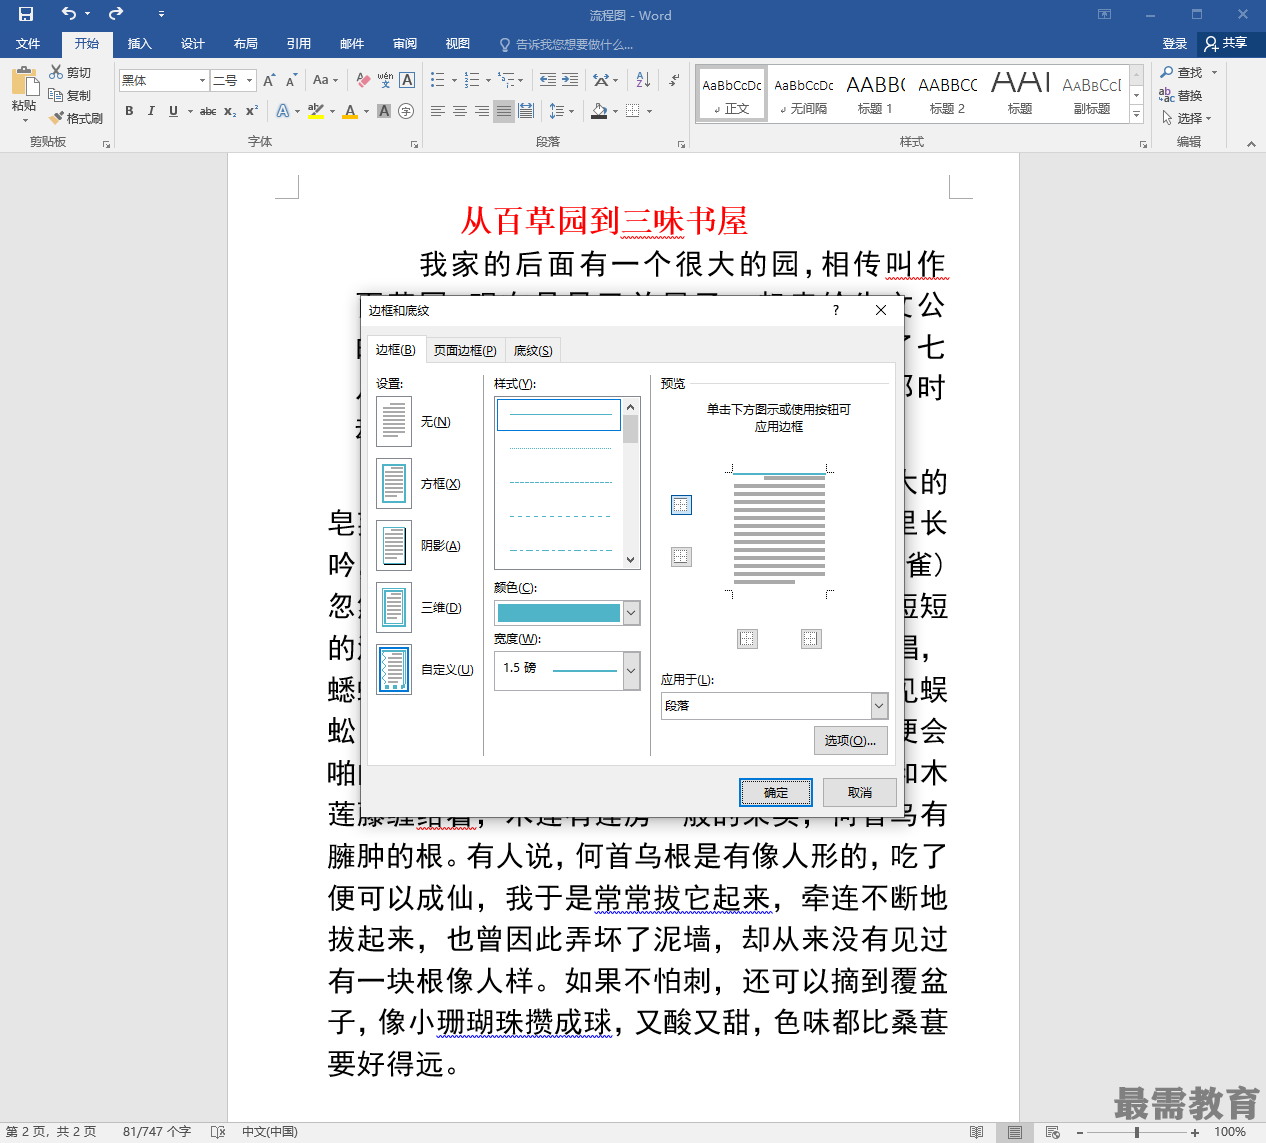Click the Redo arrow icon
The image size is (1266, 1143).
pos(116,14)
